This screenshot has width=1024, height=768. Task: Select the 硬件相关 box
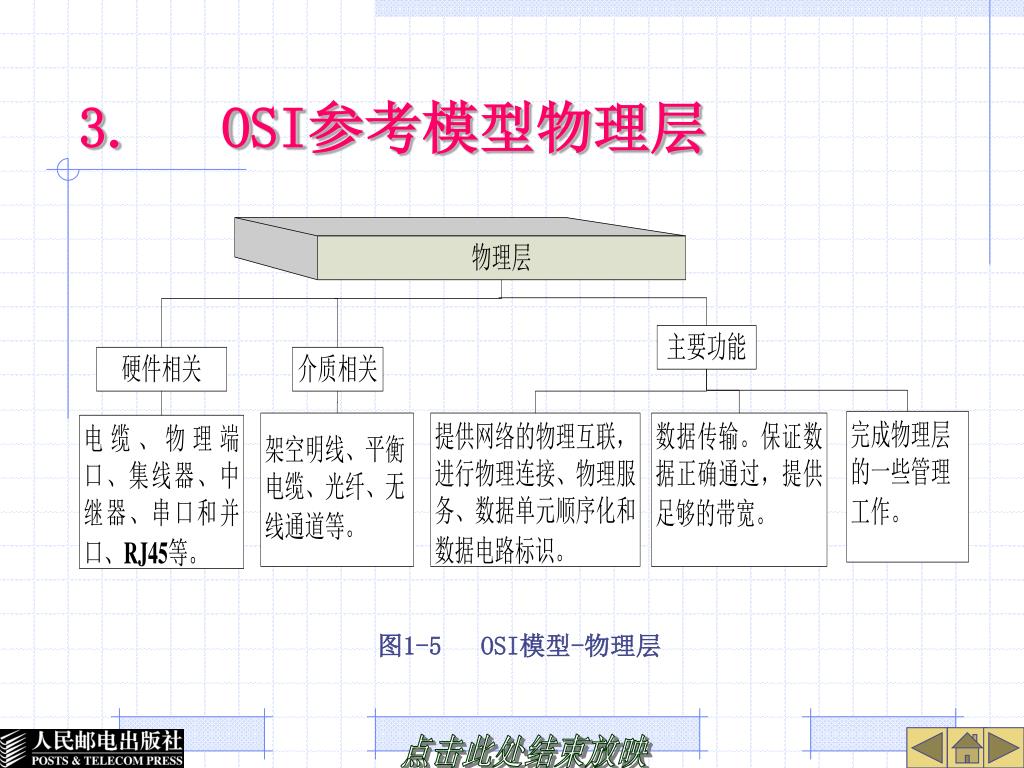(161, 369)
